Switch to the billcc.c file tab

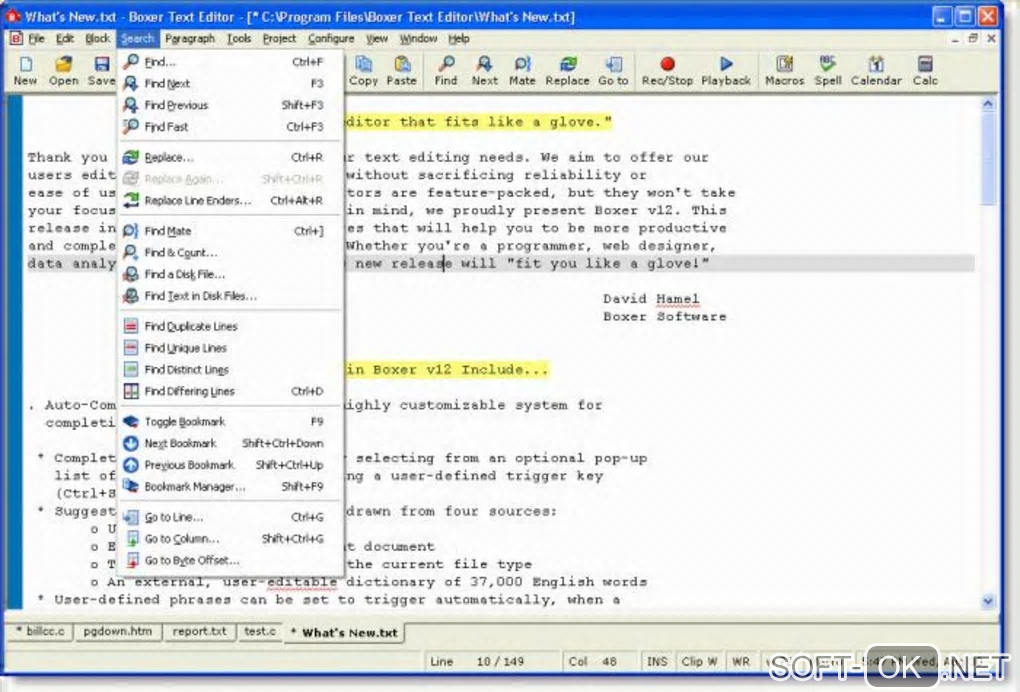40,631
